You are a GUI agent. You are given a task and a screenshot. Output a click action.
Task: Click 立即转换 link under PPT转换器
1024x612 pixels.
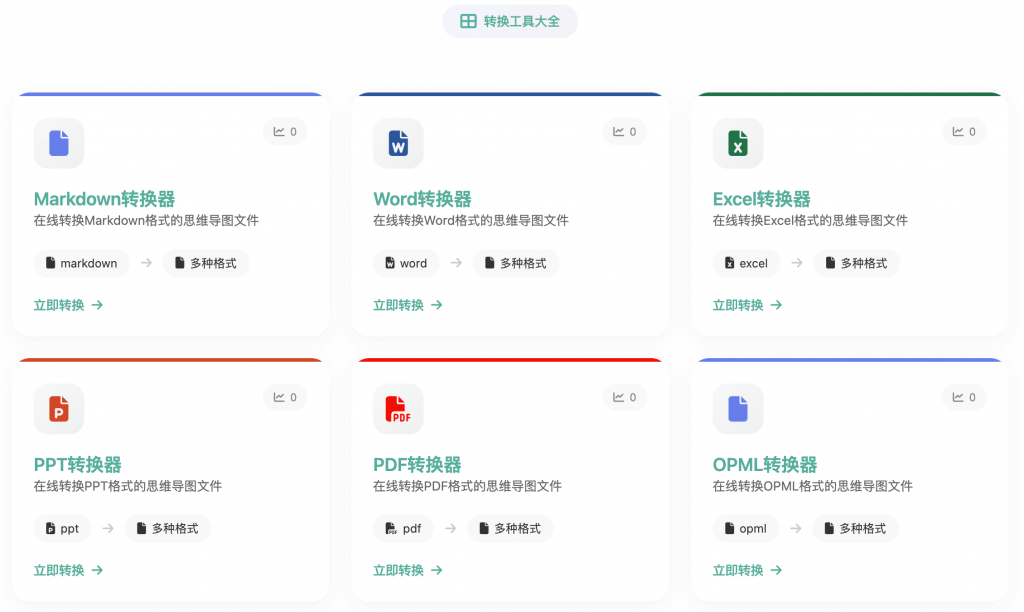pos(68,570)
